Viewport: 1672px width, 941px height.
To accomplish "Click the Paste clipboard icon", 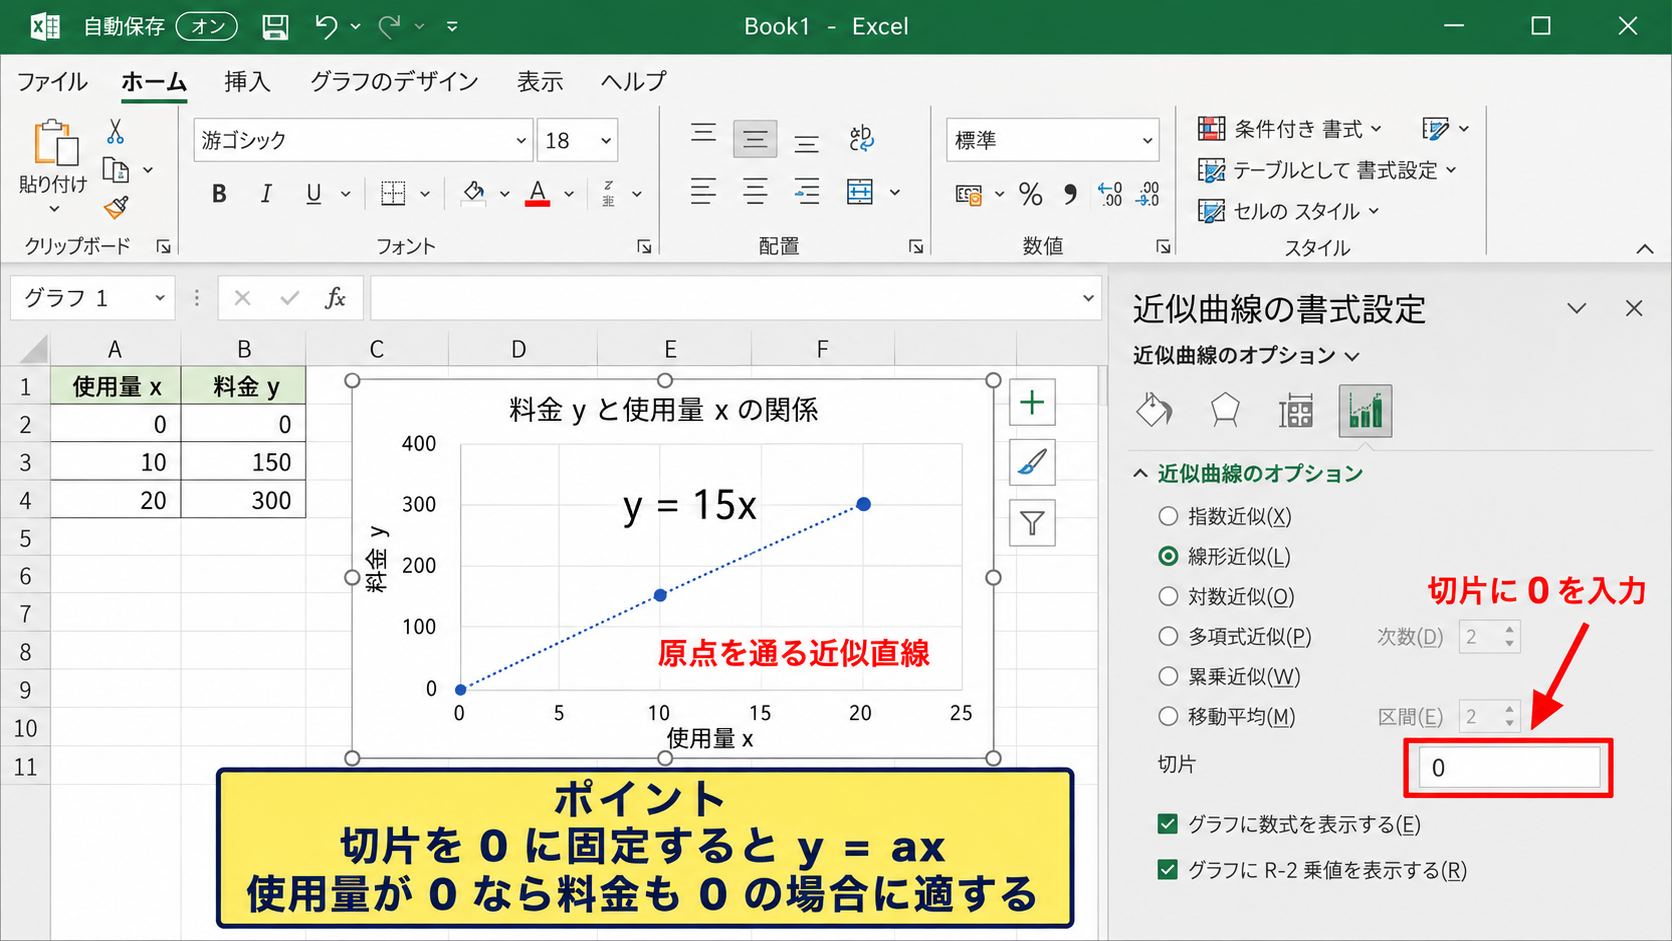I will tap(54, 143).
